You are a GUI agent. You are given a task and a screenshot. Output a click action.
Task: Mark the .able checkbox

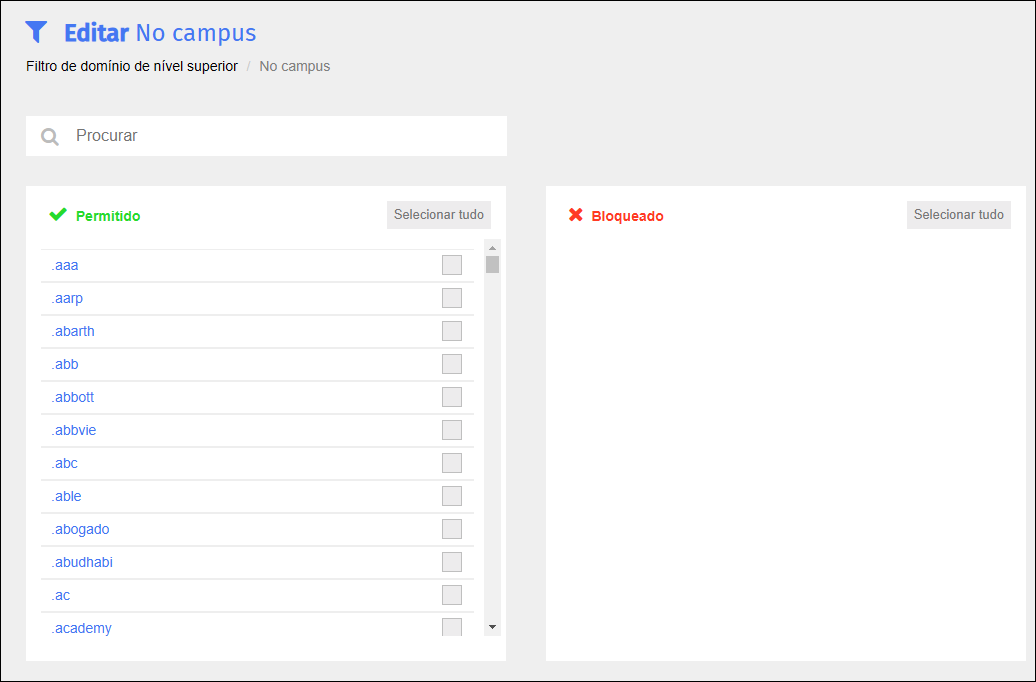point(452,496)
